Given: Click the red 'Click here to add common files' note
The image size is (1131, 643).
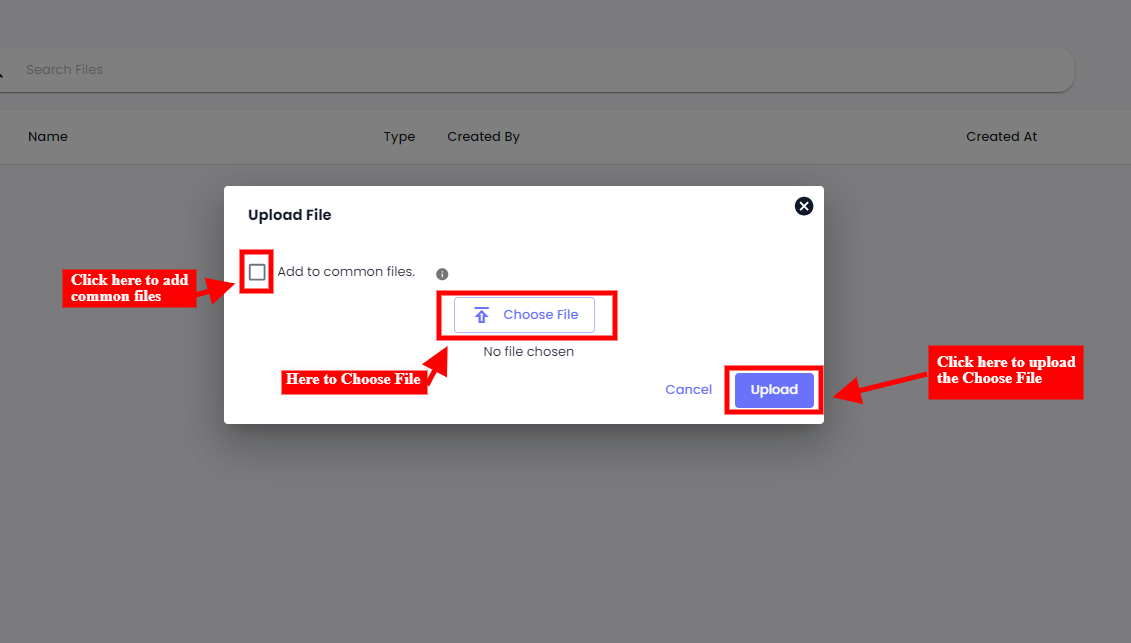Looking at the screenshot, I should [x=129, y=288].
